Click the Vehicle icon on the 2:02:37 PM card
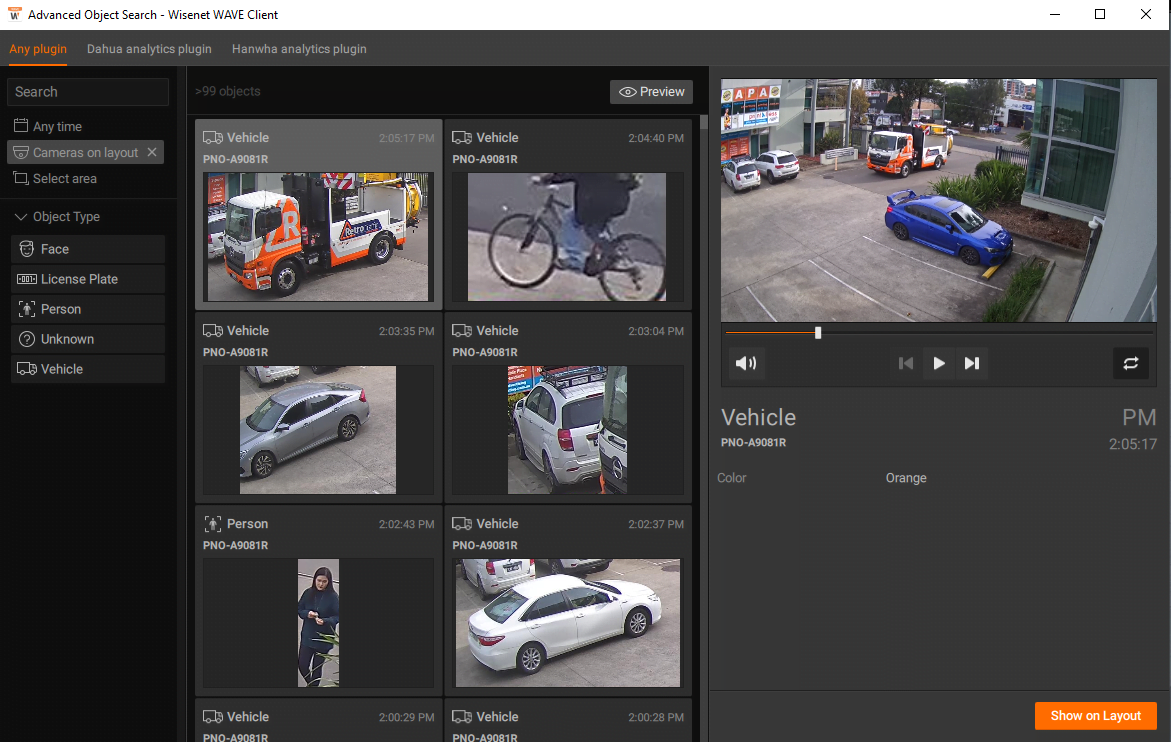This screenshot has height=742, width=1171. point(462,524)
